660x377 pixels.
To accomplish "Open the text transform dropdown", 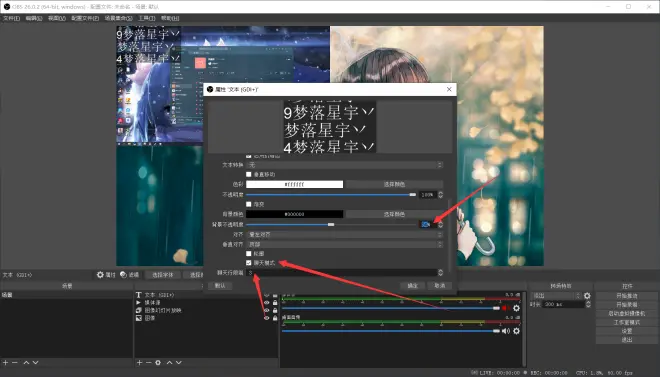I will click(x=344, y=165).
